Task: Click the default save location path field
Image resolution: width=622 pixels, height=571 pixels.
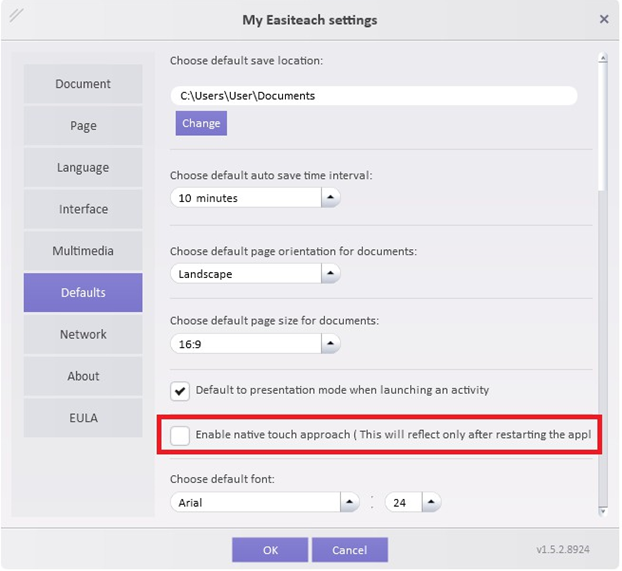Action: point(372,96)
